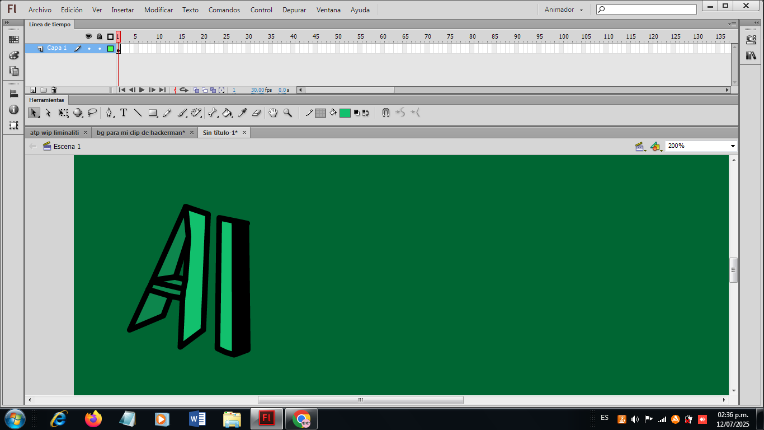Select the Free Transform tool

63,113
